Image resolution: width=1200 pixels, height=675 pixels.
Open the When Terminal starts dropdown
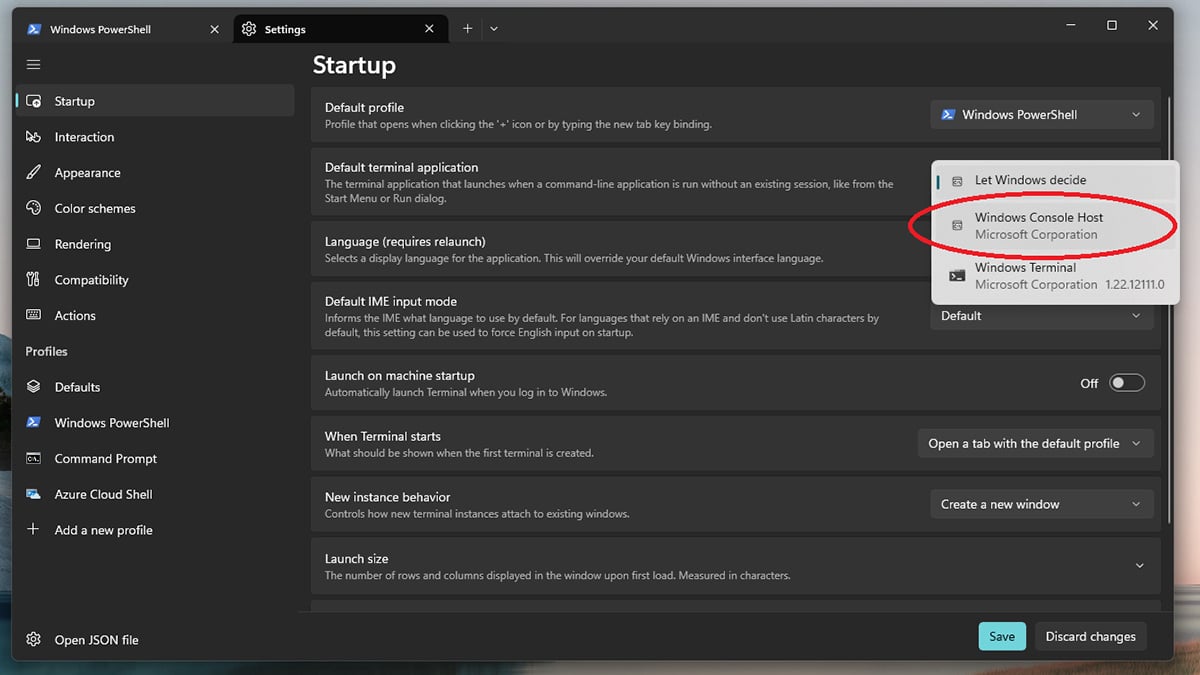point(1036,444)
